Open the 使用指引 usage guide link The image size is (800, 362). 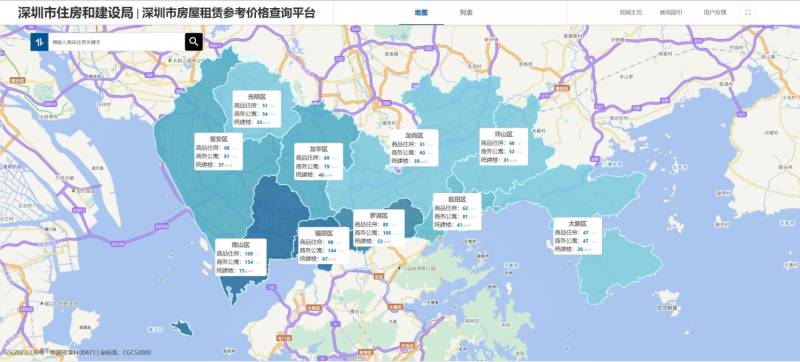click(x=671, y=13)
